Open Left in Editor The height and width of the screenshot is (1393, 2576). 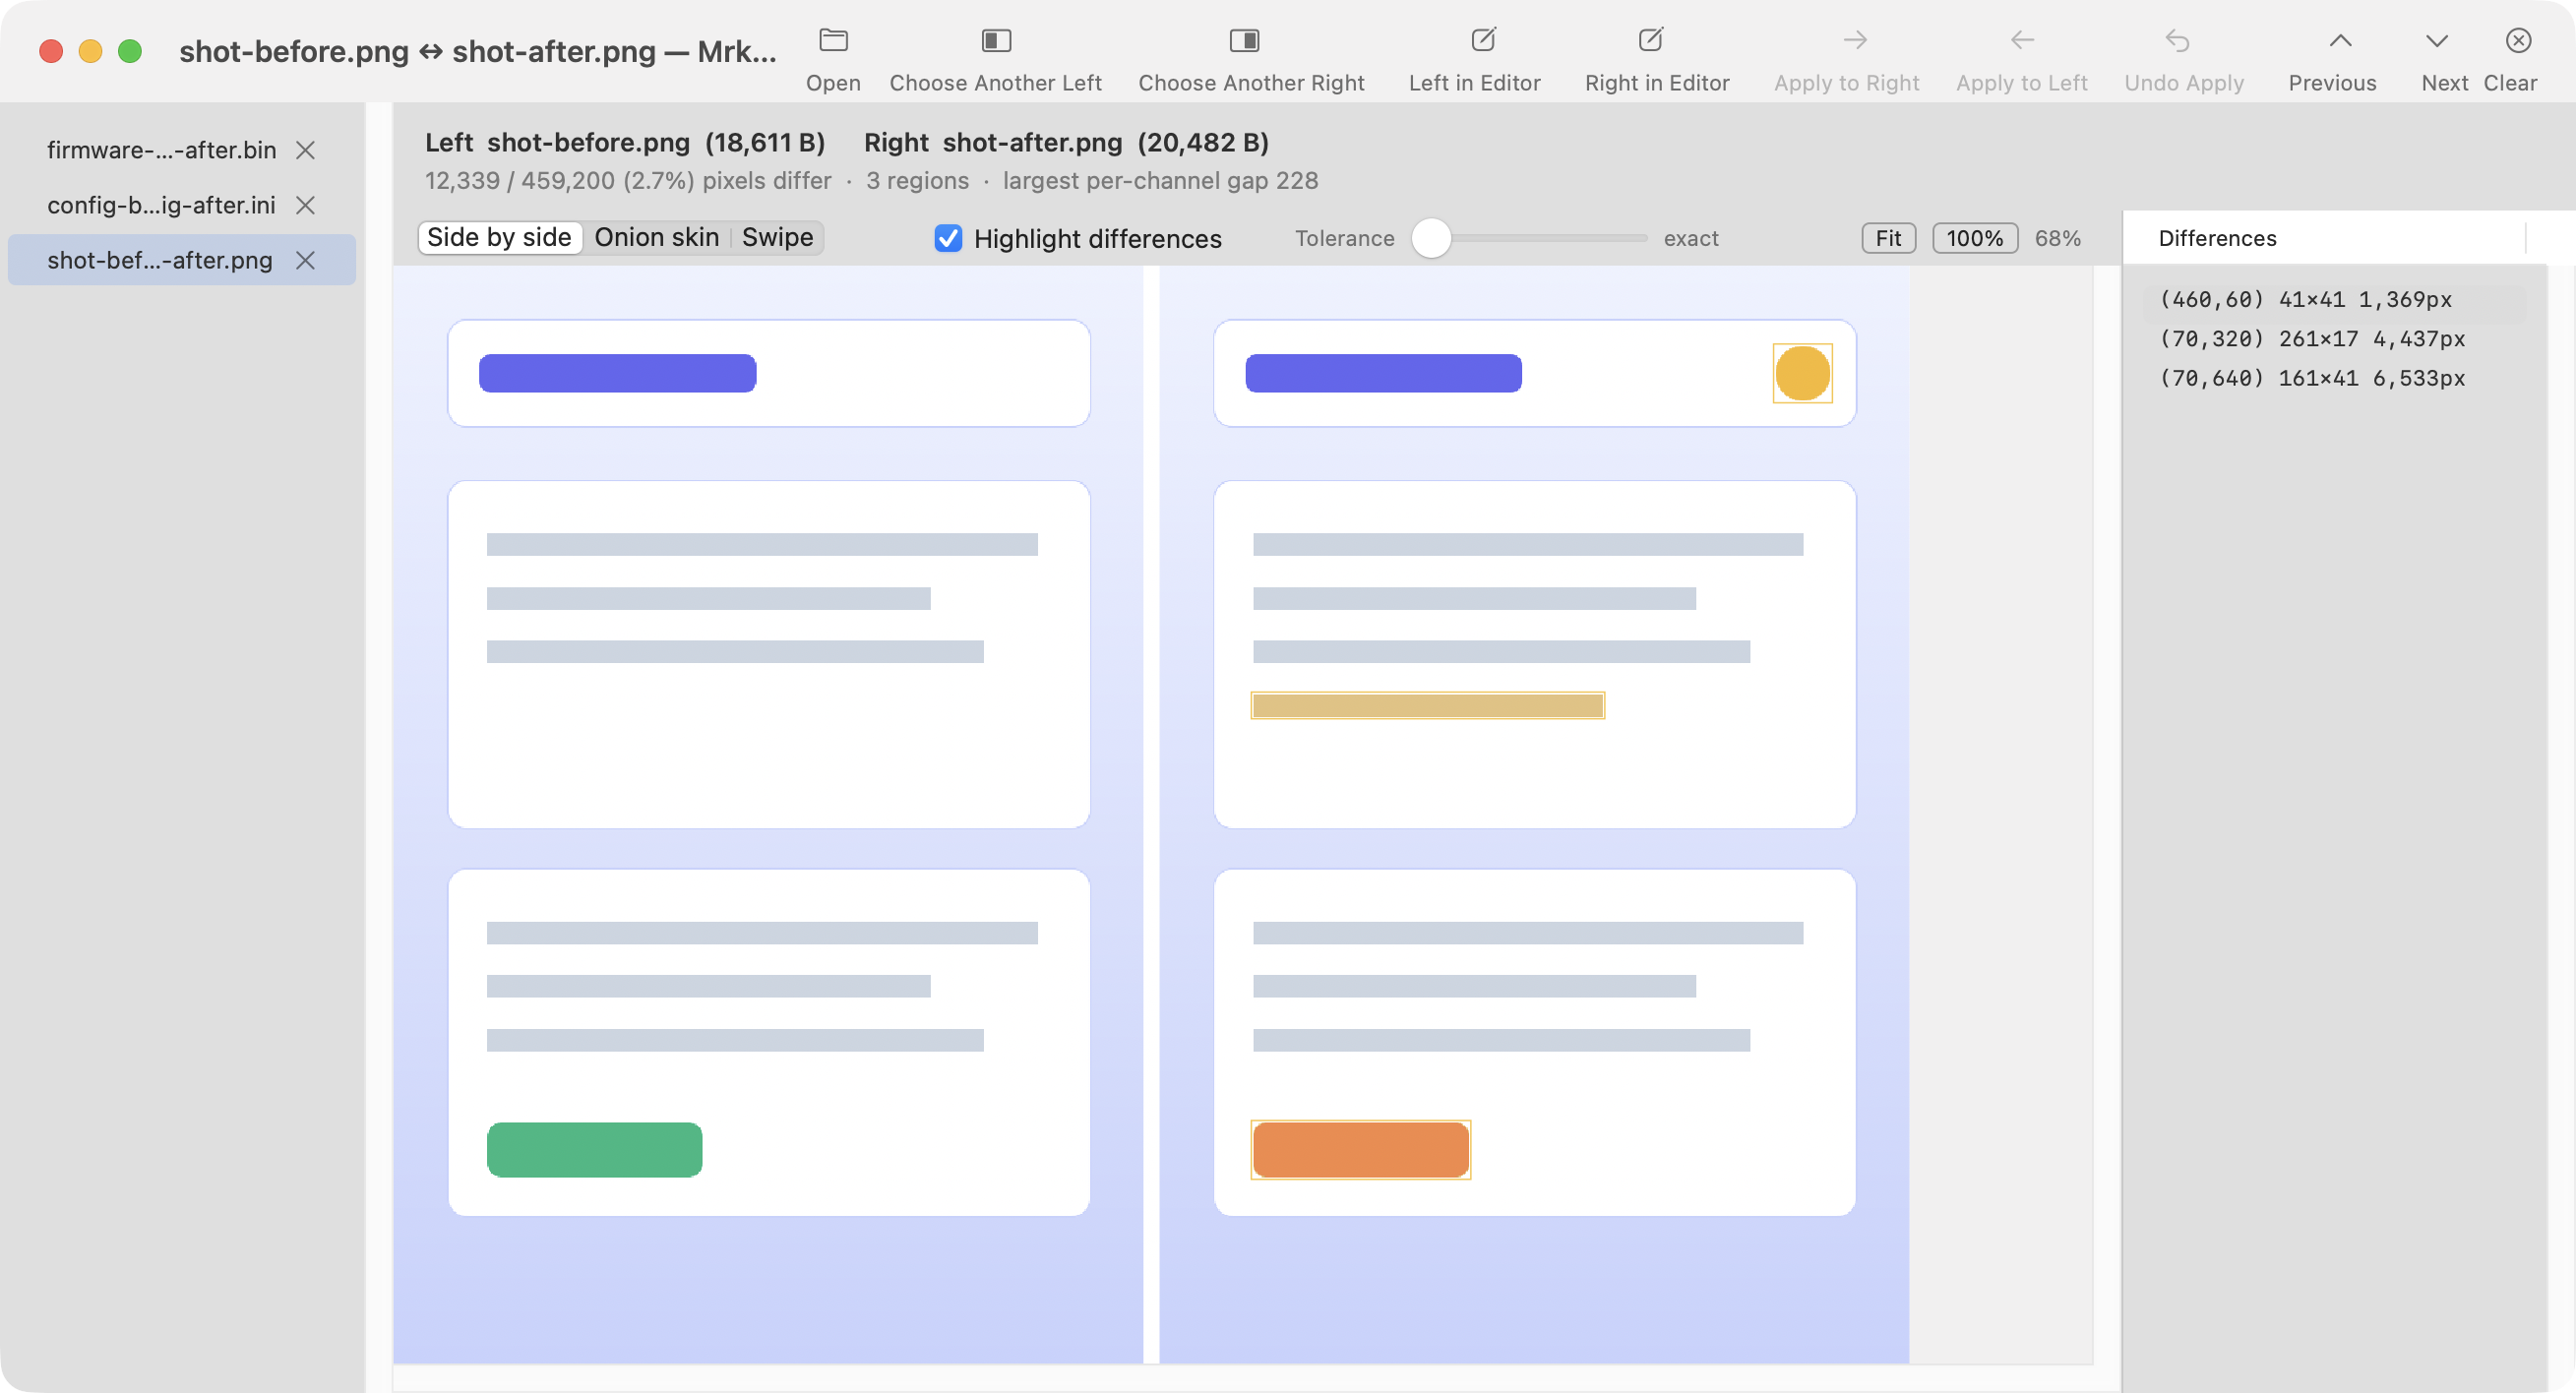[1483, 41]
